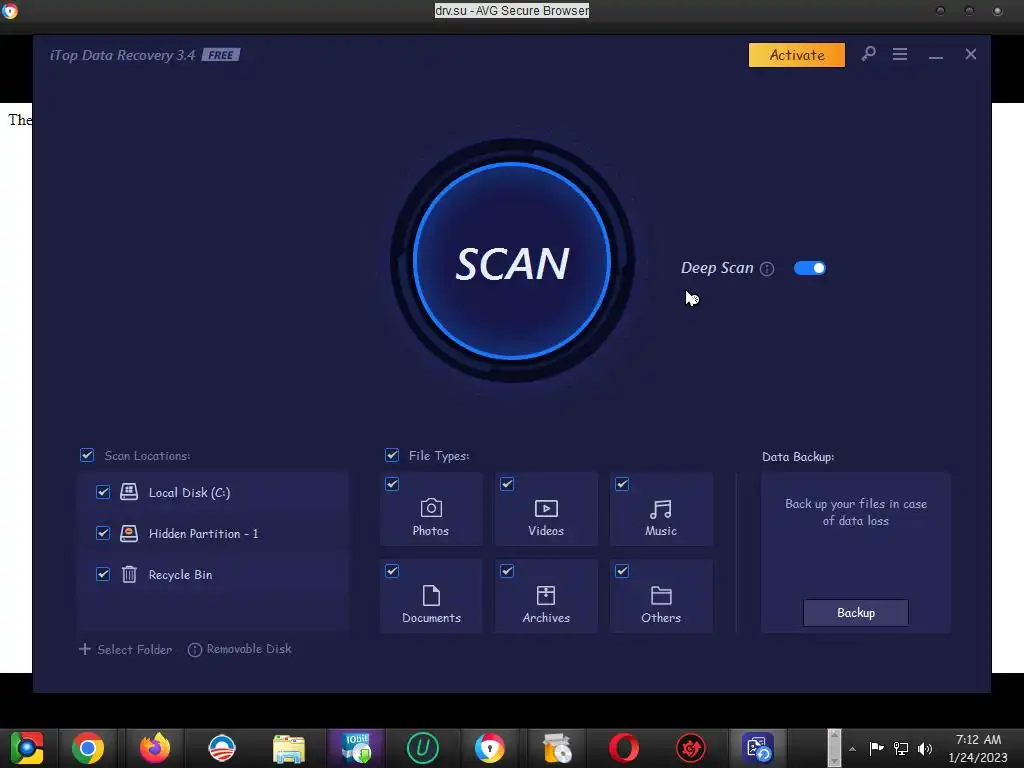Image resolution: width=1024 pixels, height=768 pixels.
Task: Select the Local Disk (C:) label
Action: [189, 492]
